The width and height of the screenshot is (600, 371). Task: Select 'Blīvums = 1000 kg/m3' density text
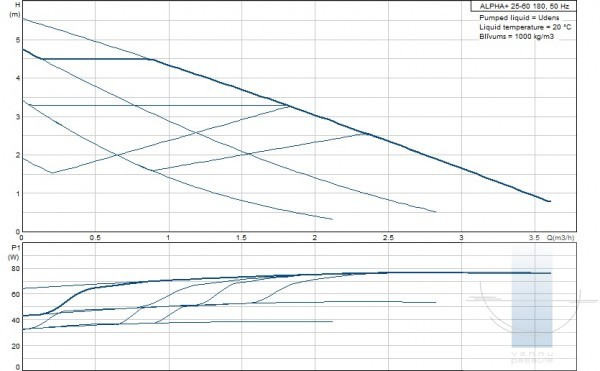(516, 36)
